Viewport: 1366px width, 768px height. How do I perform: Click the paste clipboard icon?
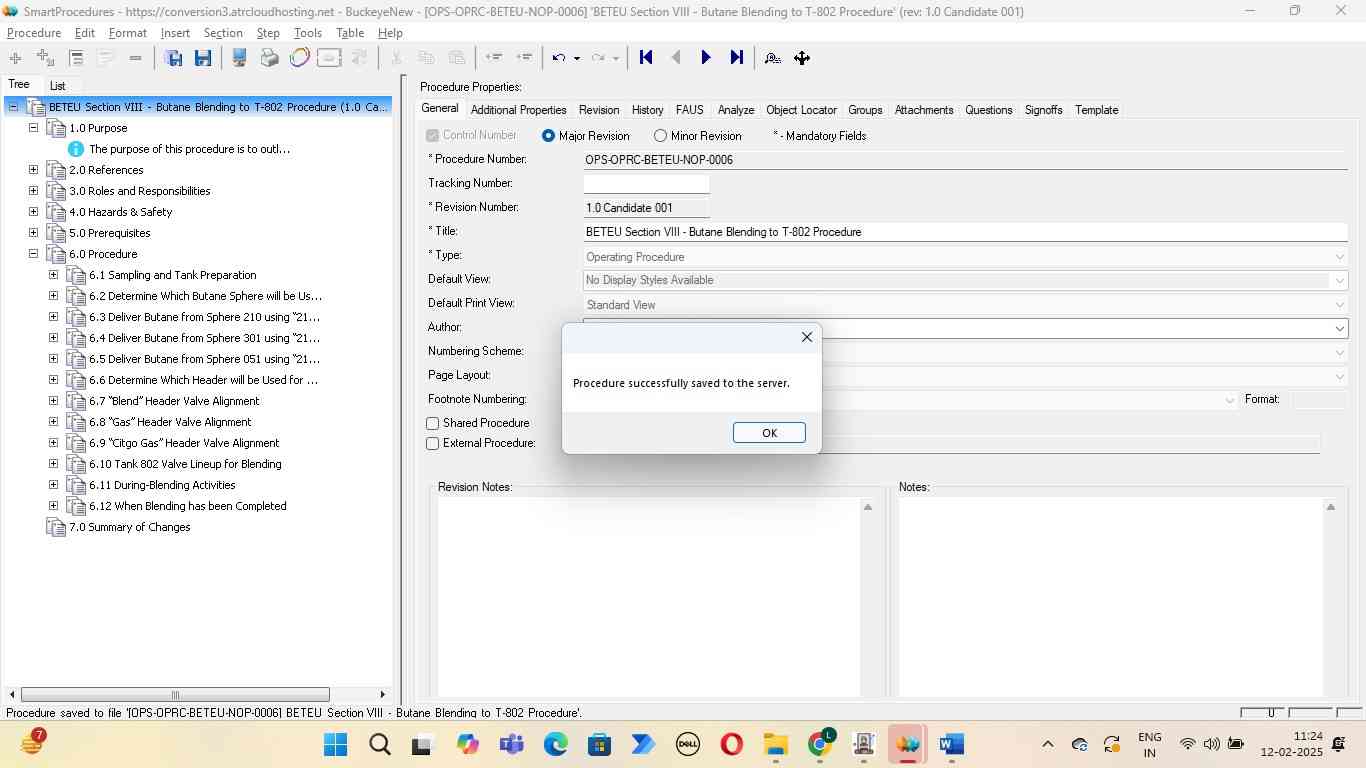(456, 58)
